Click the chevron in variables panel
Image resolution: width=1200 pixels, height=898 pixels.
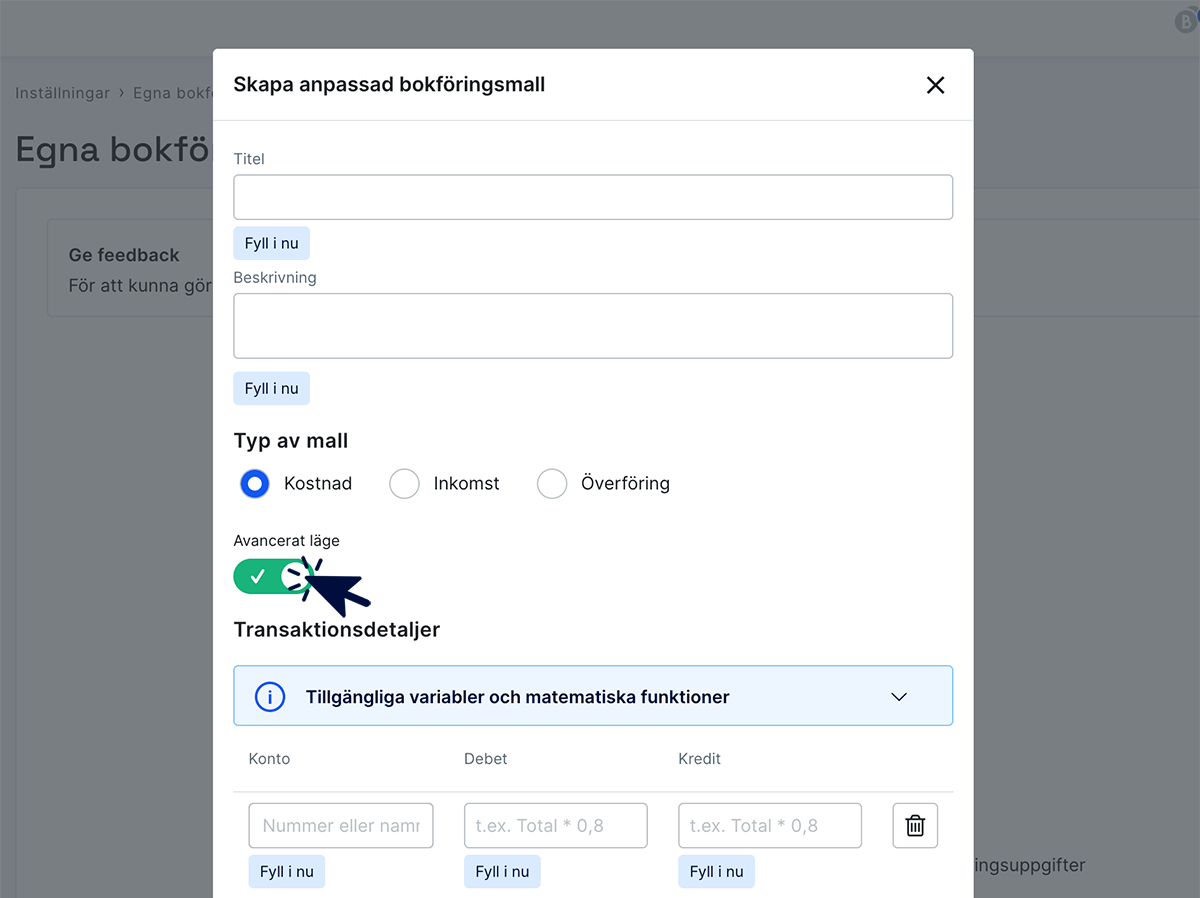(899, 697)
